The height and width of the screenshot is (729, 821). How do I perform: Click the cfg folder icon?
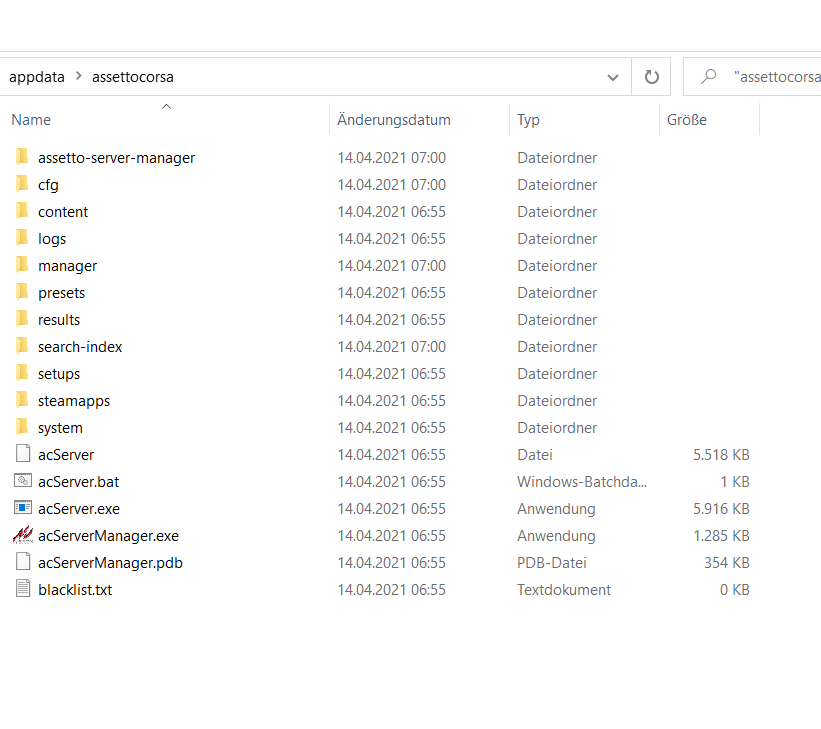pyautogui.click(x=22, y=184)
